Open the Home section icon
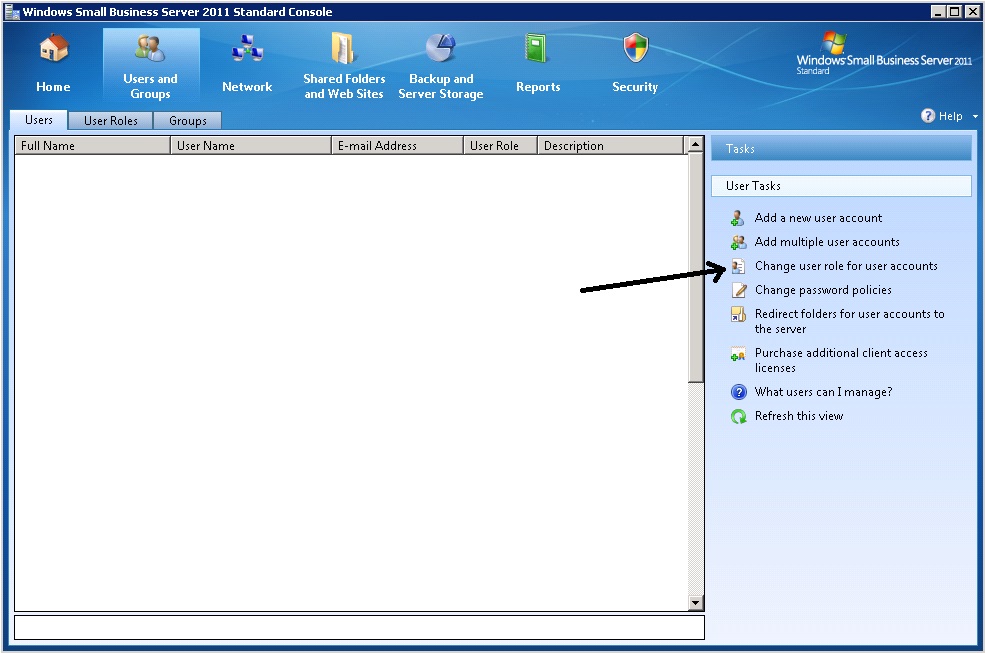985x653 pixels. pyautogui.click(x=53, y=48)
